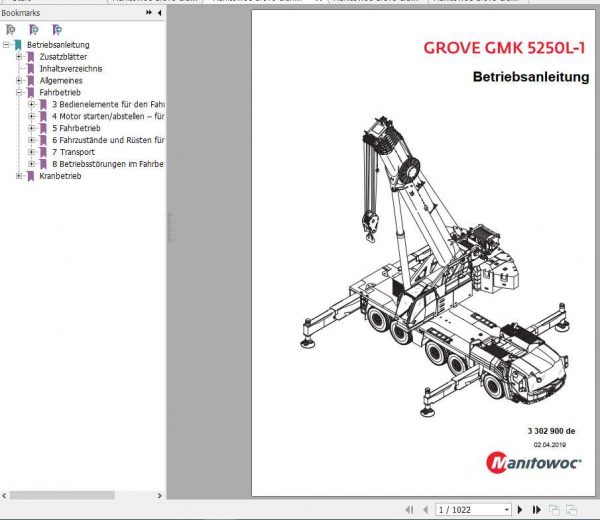
Task: Go to the previous page
Action: (426, 509)
